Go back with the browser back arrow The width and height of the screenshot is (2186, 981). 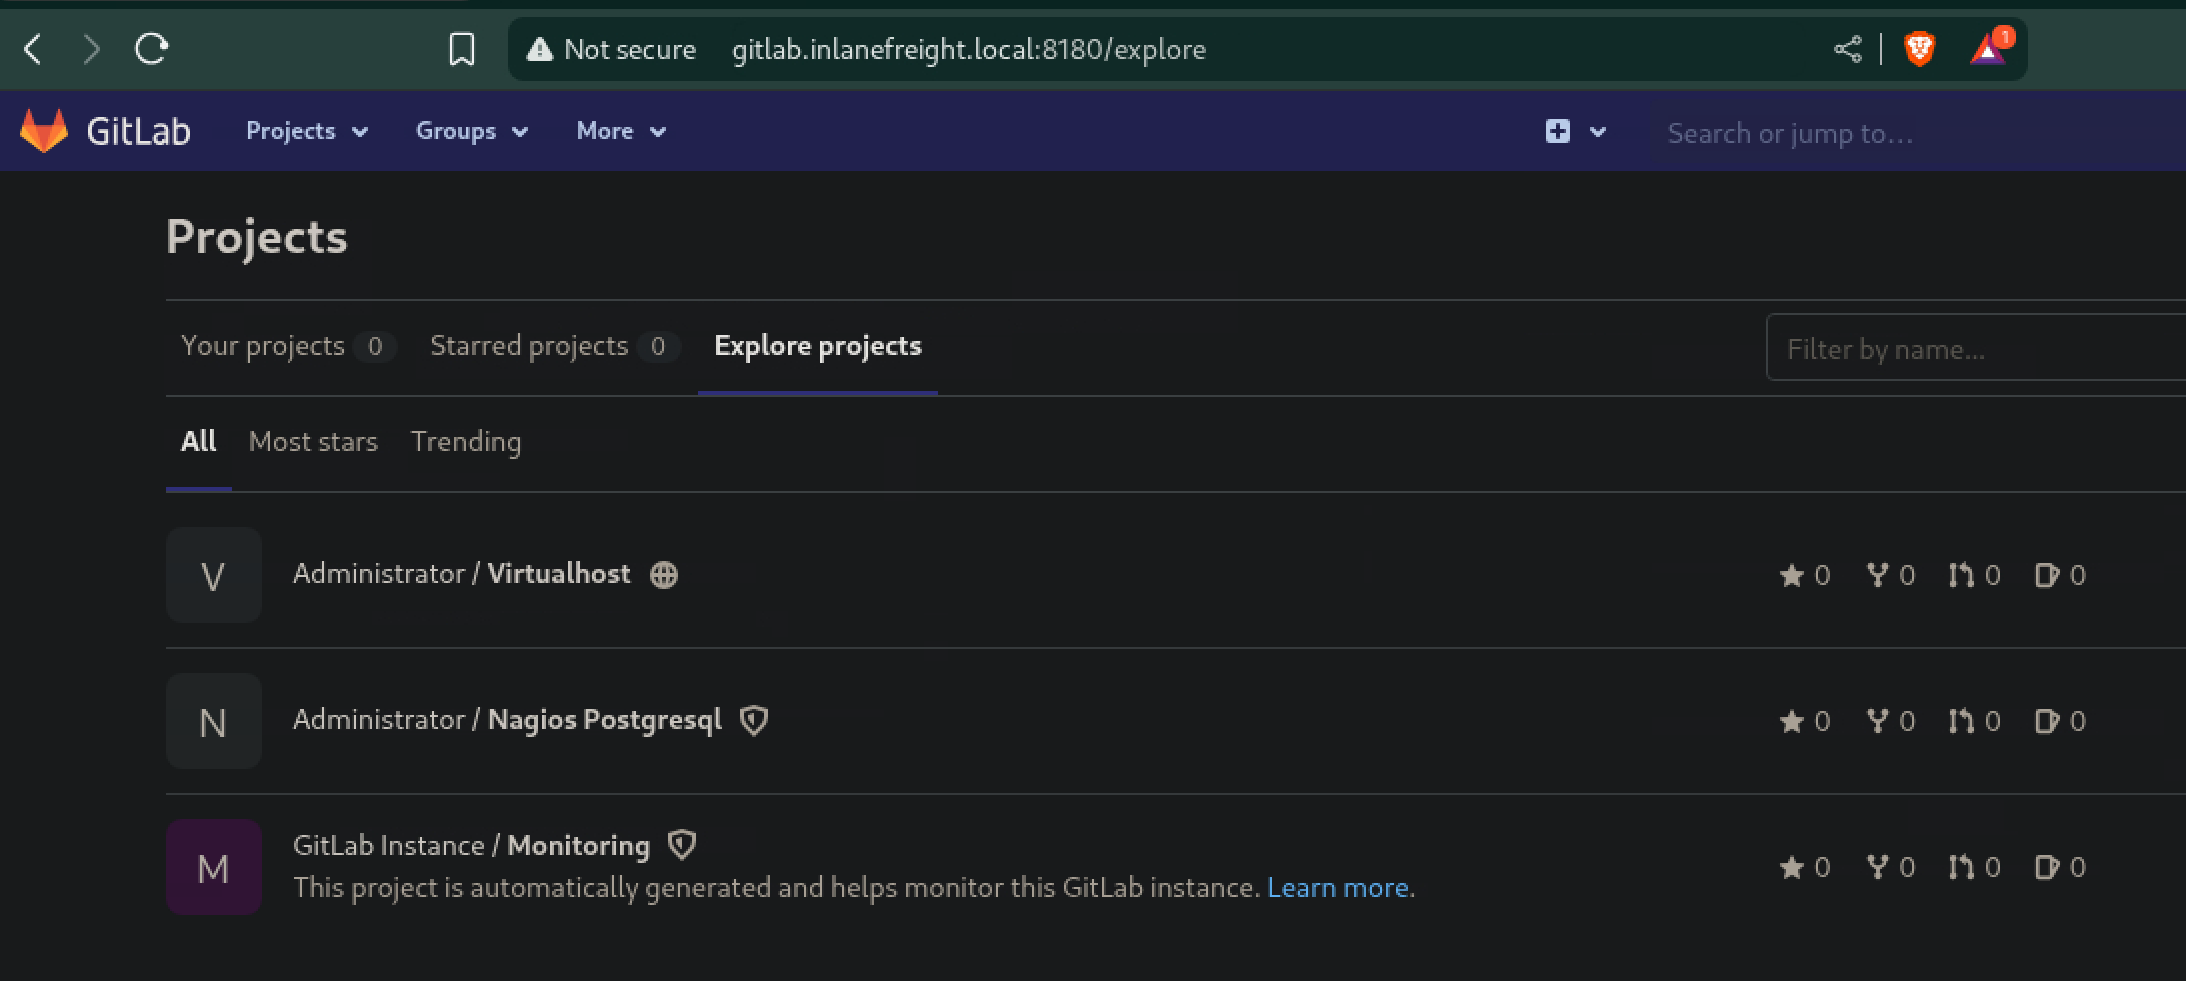coord(33,48)
